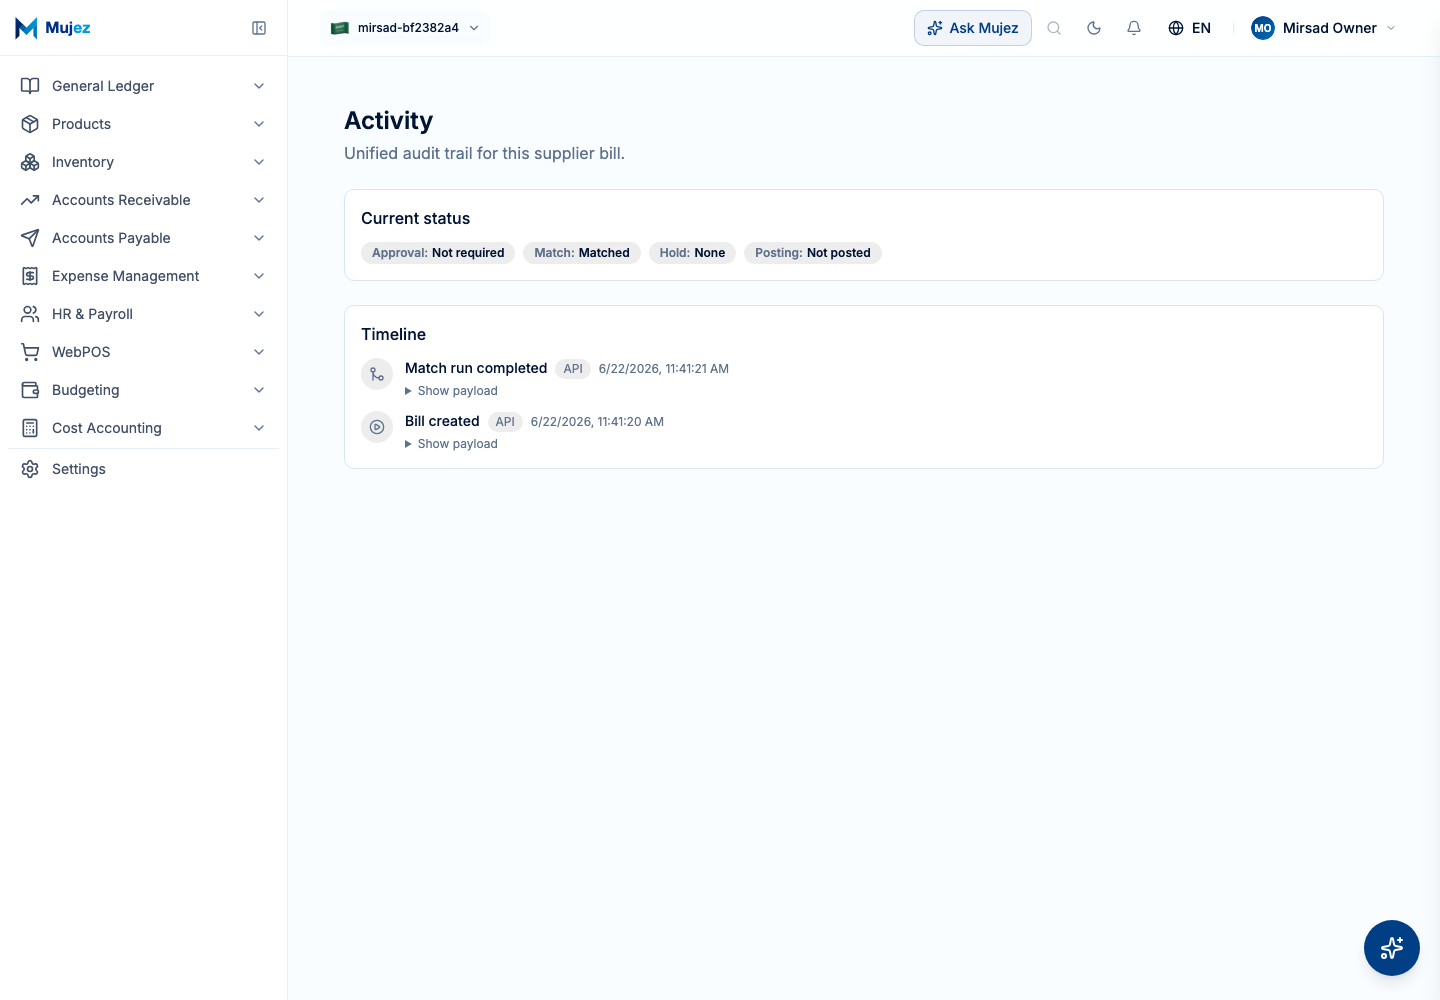1440x1000 pixels.
Task: Open the General Ledger menu
Action: pos(143,86)
